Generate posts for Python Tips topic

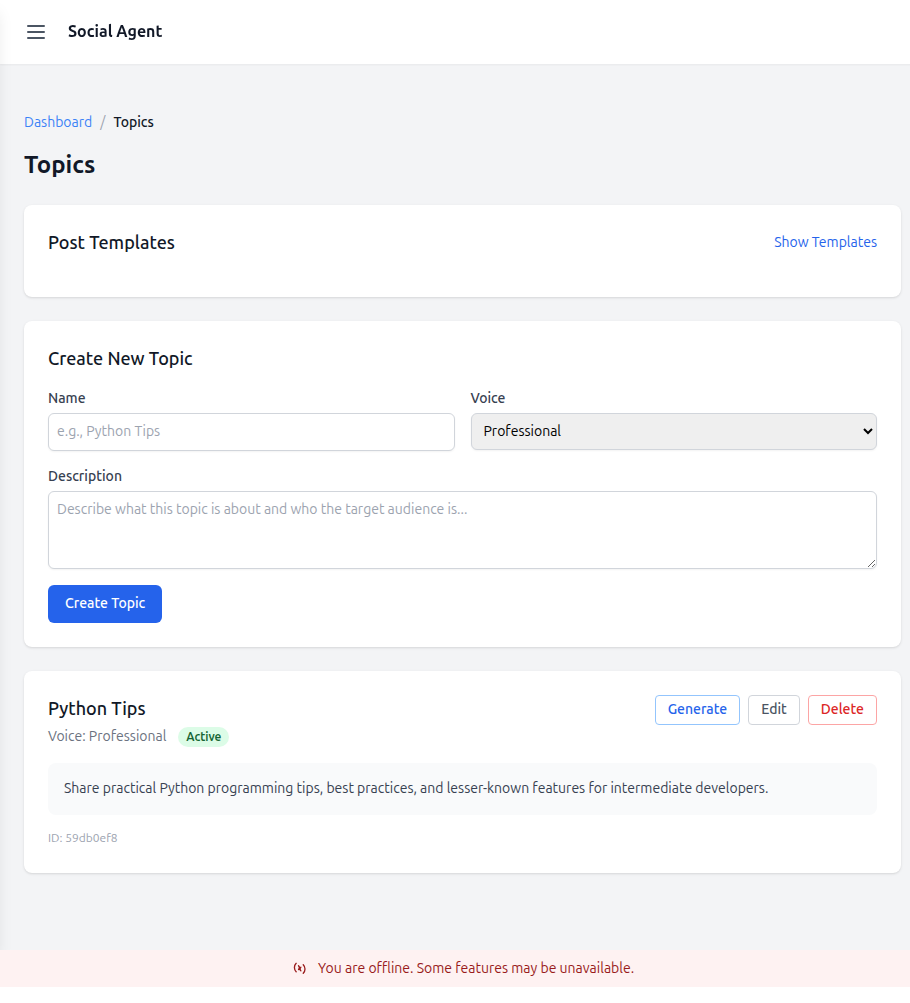click(697, 709)
